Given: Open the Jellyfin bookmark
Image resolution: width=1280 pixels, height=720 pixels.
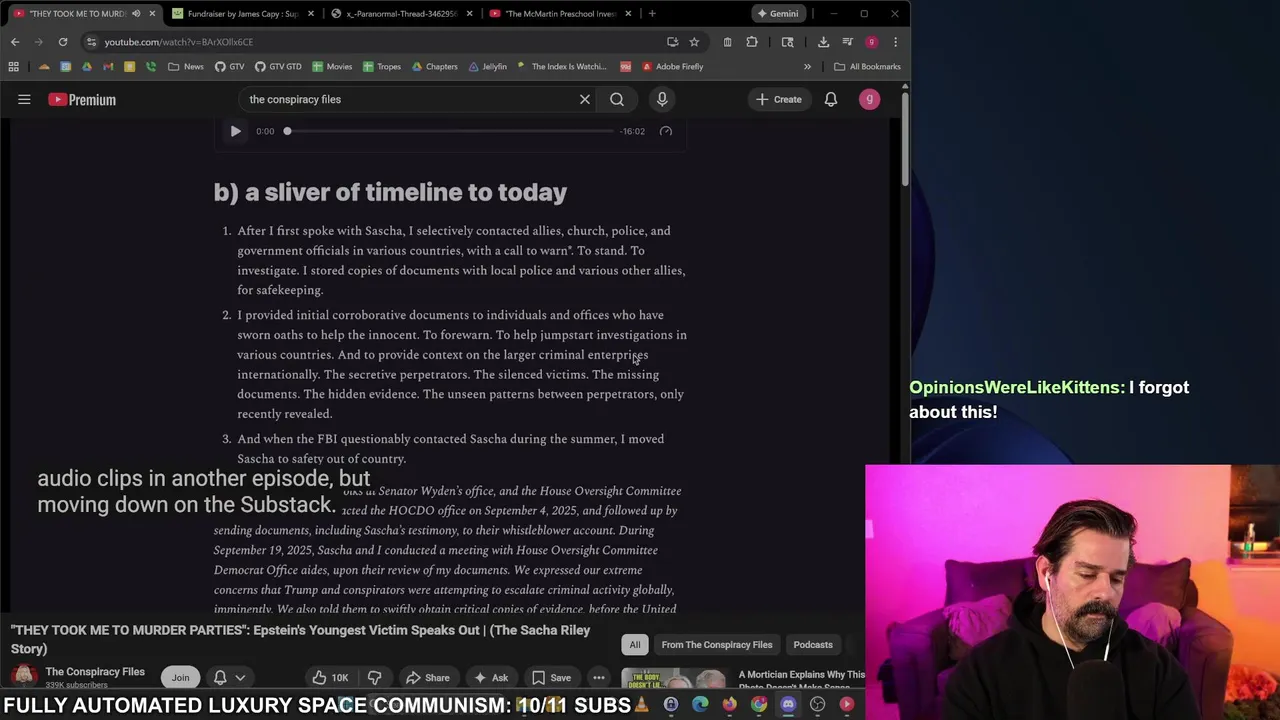Looking at the screenshot, I should tap(488, 67).
